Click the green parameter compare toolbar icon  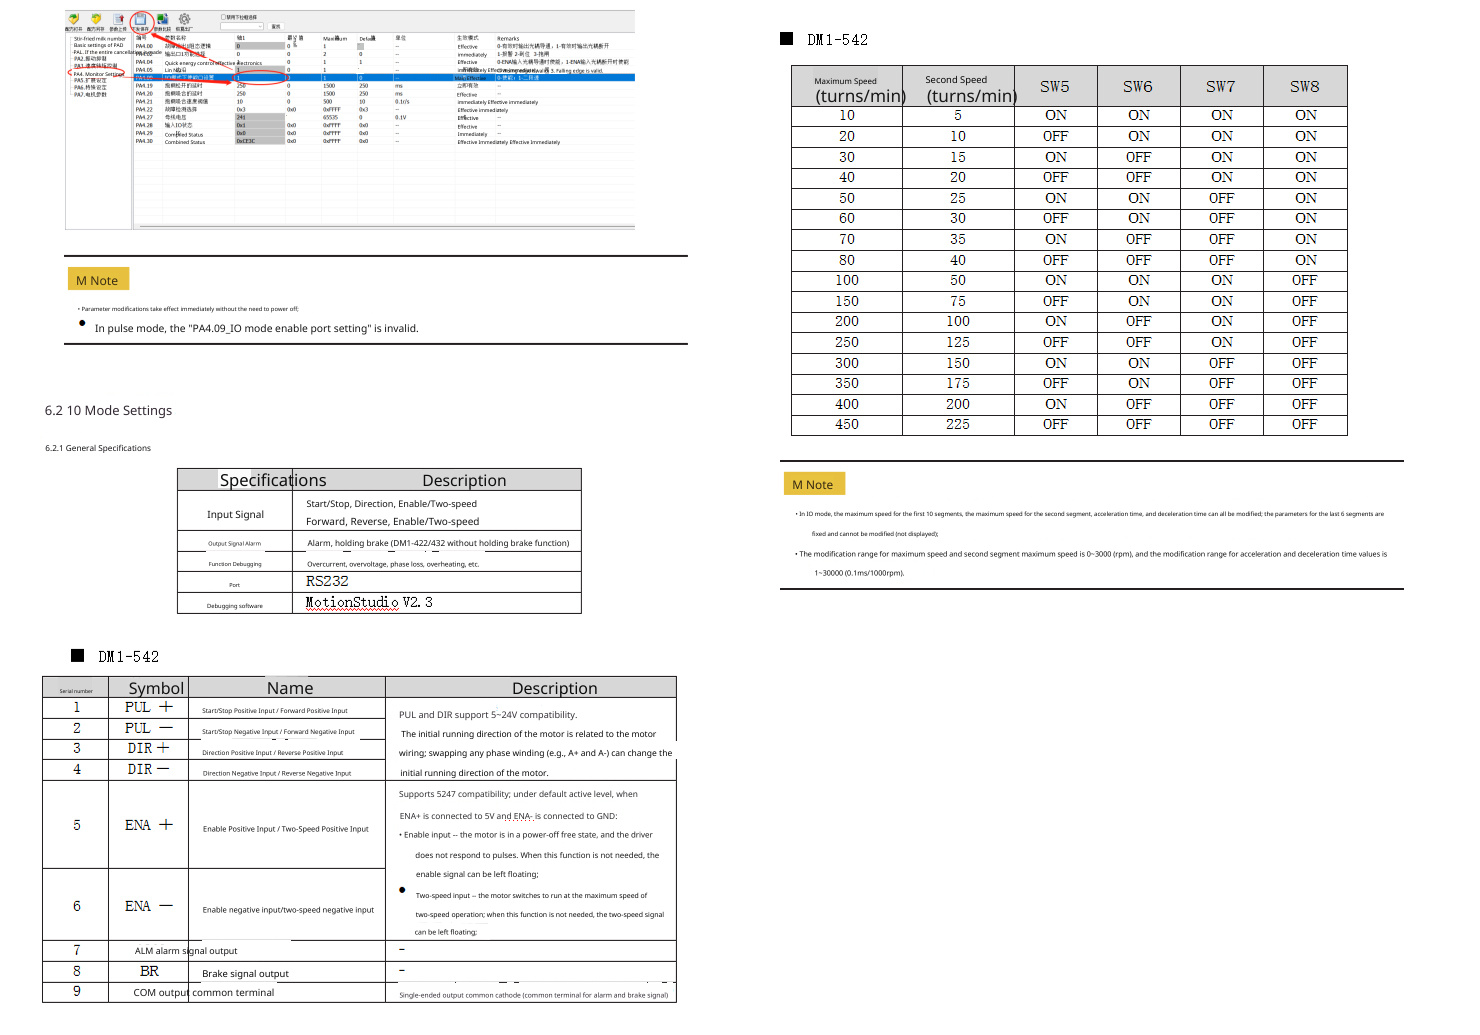[162, 19]
